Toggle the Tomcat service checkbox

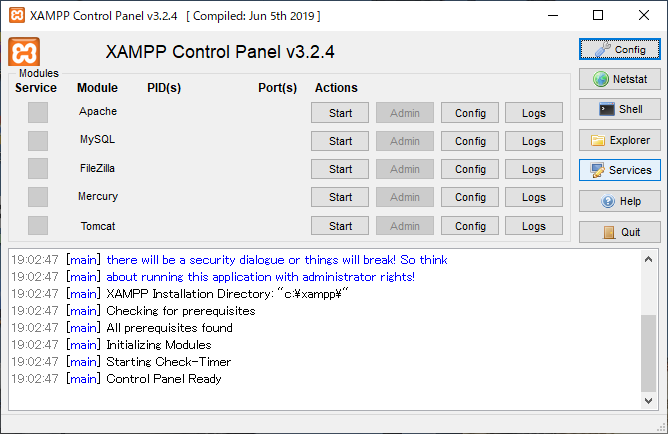tap(38, 226)
